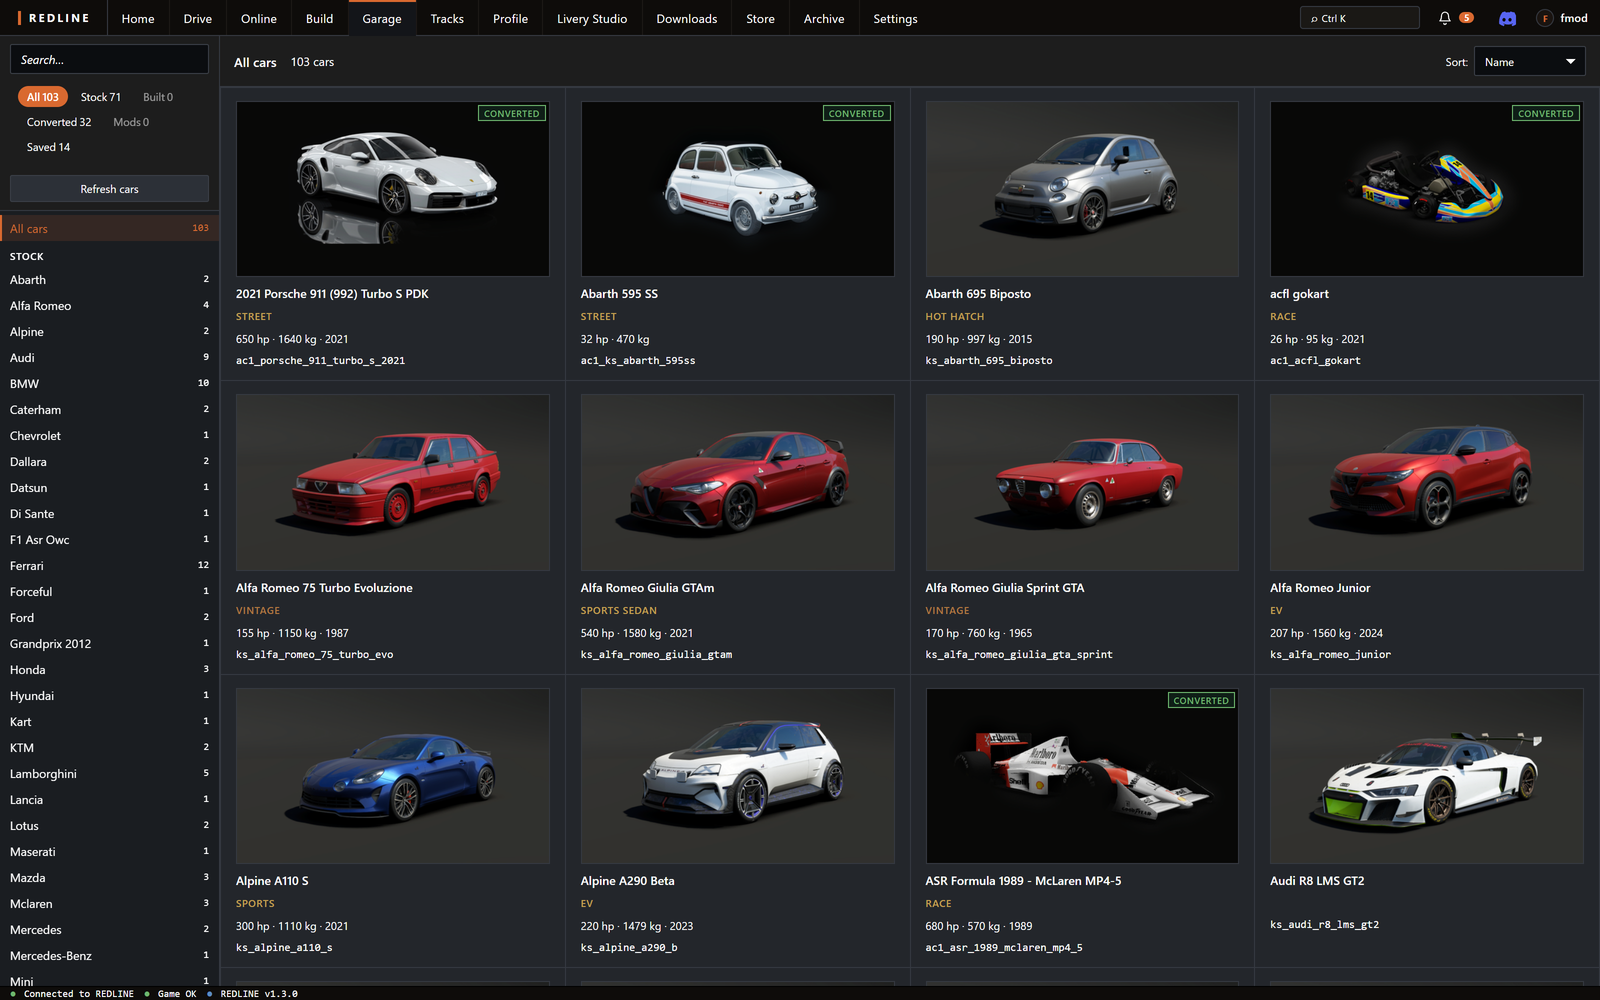
Task: Select the Saved 14 filter
Action: [x=48, y=147]
